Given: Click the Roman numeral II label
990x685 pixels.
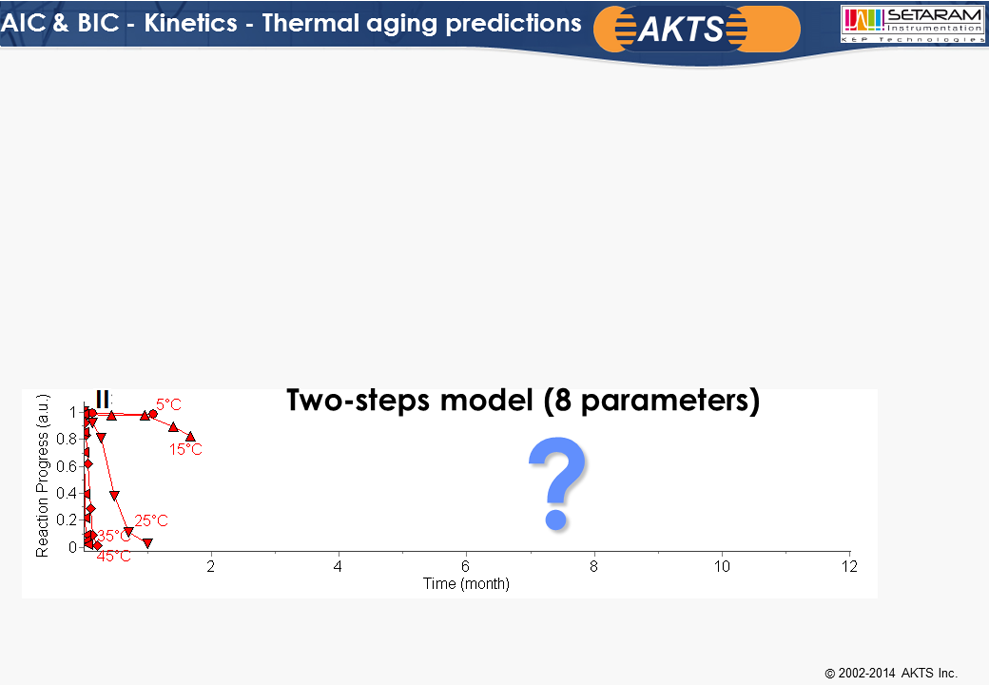Looking at the screenshot, I should point(102,399).
